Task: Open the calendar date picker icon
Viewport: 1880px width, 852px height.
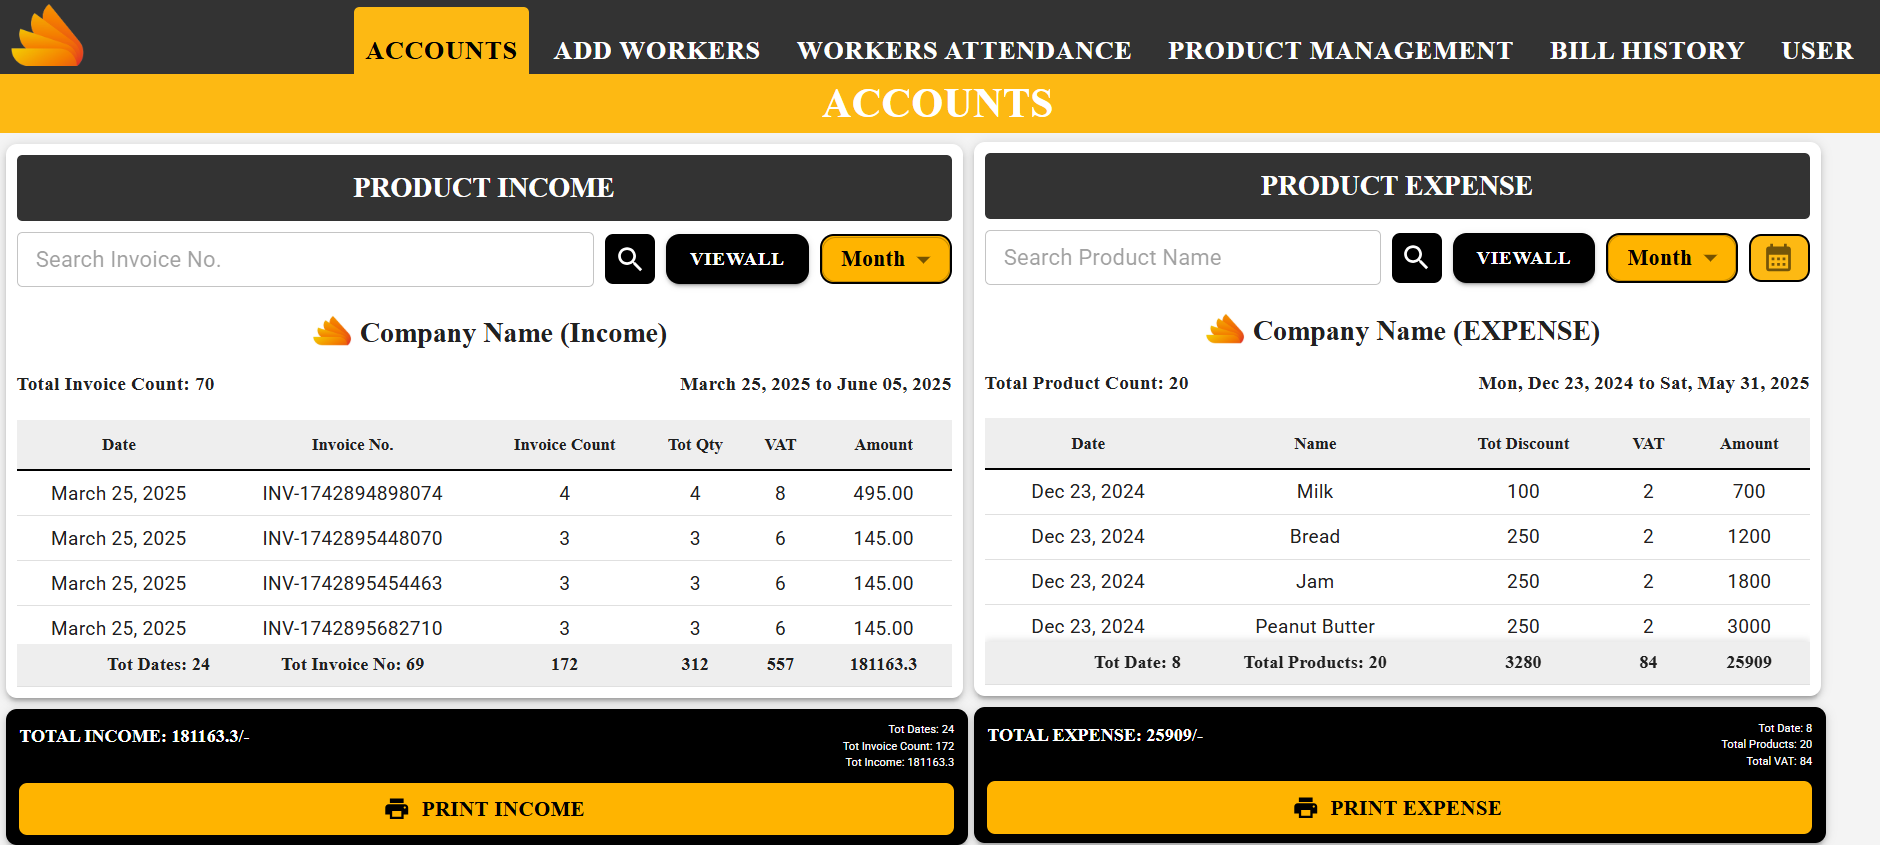Action: click(1779, 258)
